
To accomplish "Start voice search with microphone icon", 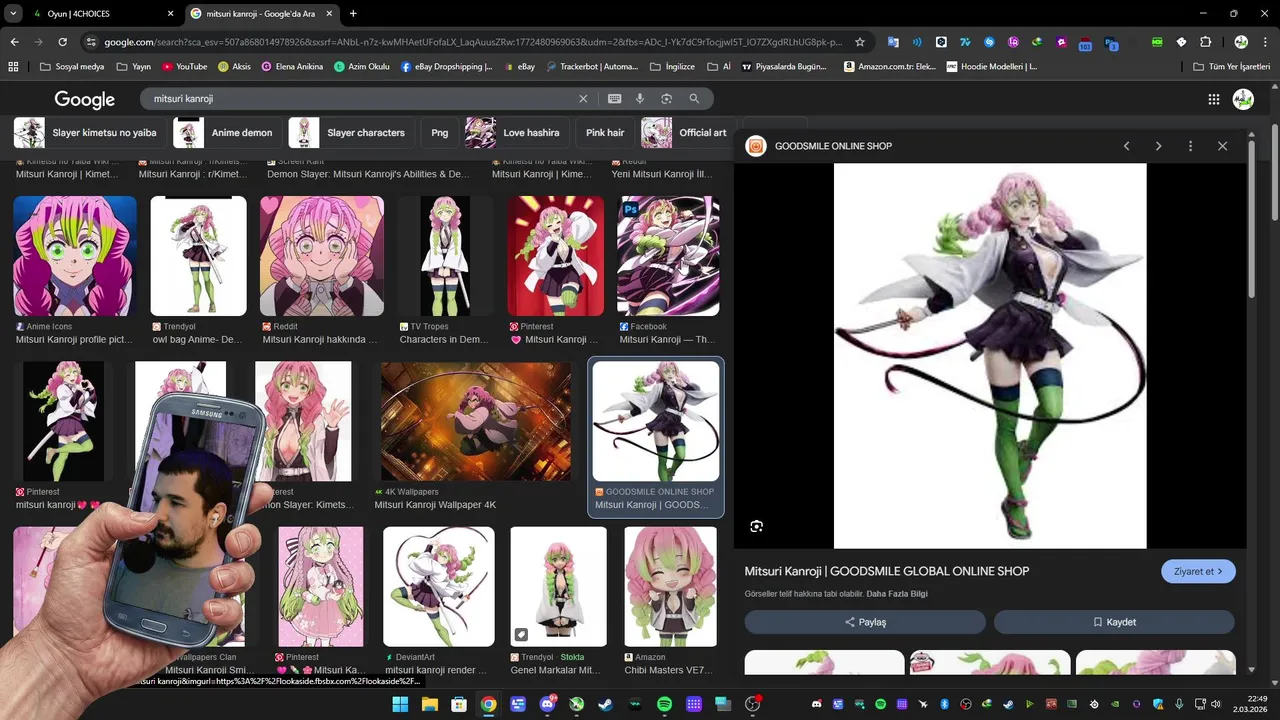I will pyautogui.click(x=640, y=99).
